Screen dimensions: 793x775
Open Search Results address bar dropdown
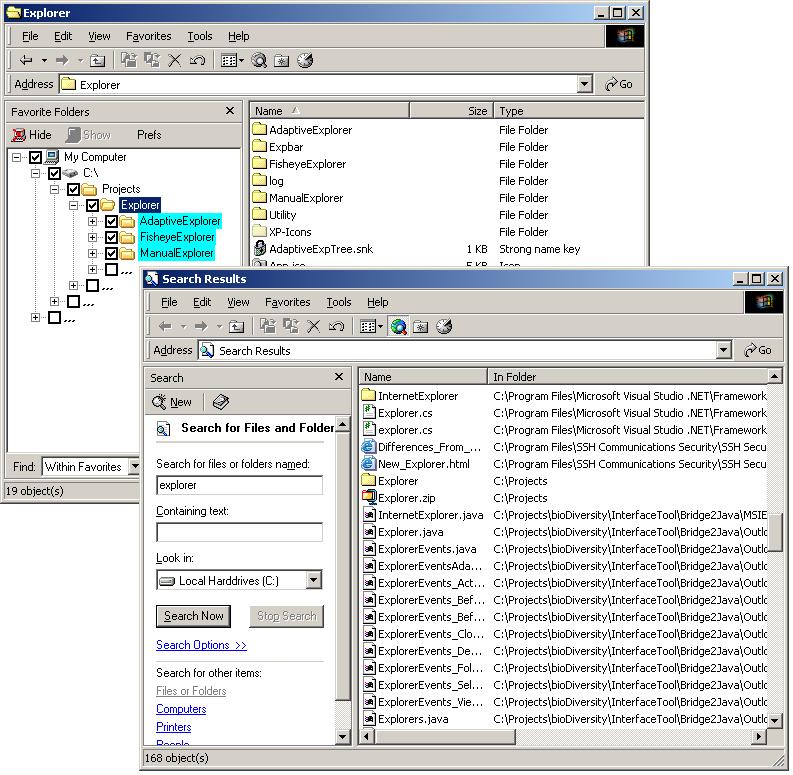point(724,350)
